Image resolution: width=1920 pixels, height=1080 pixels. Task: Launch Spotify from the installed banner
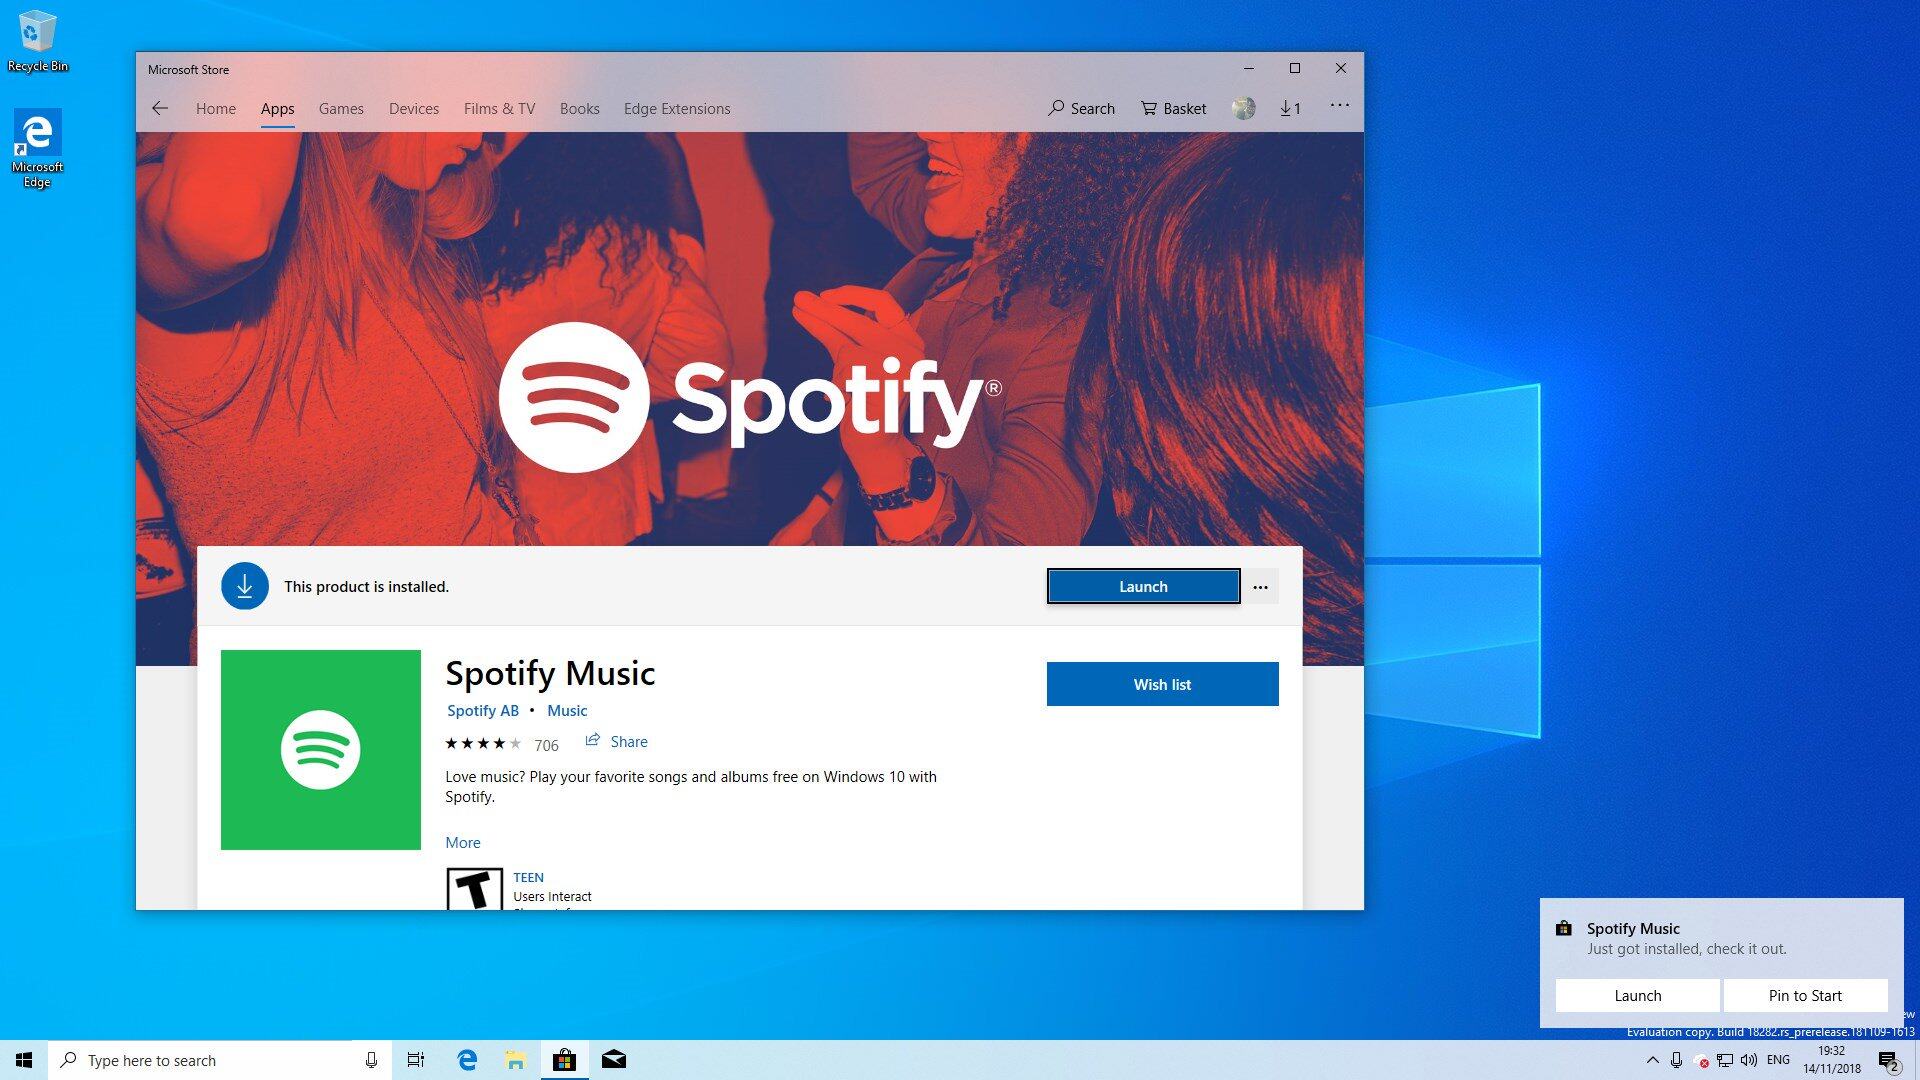tap(1143, 586)
